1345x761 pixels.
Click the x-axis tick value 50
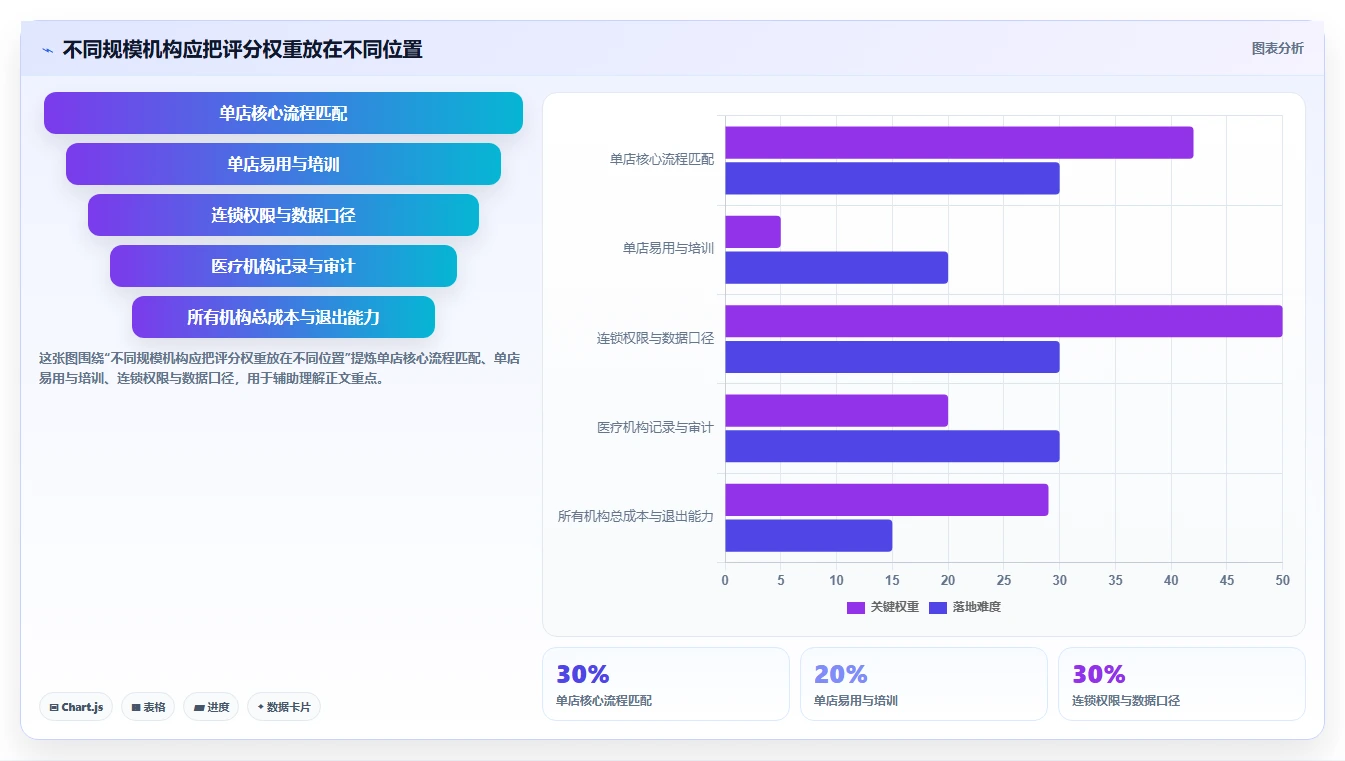point(1282,580)
